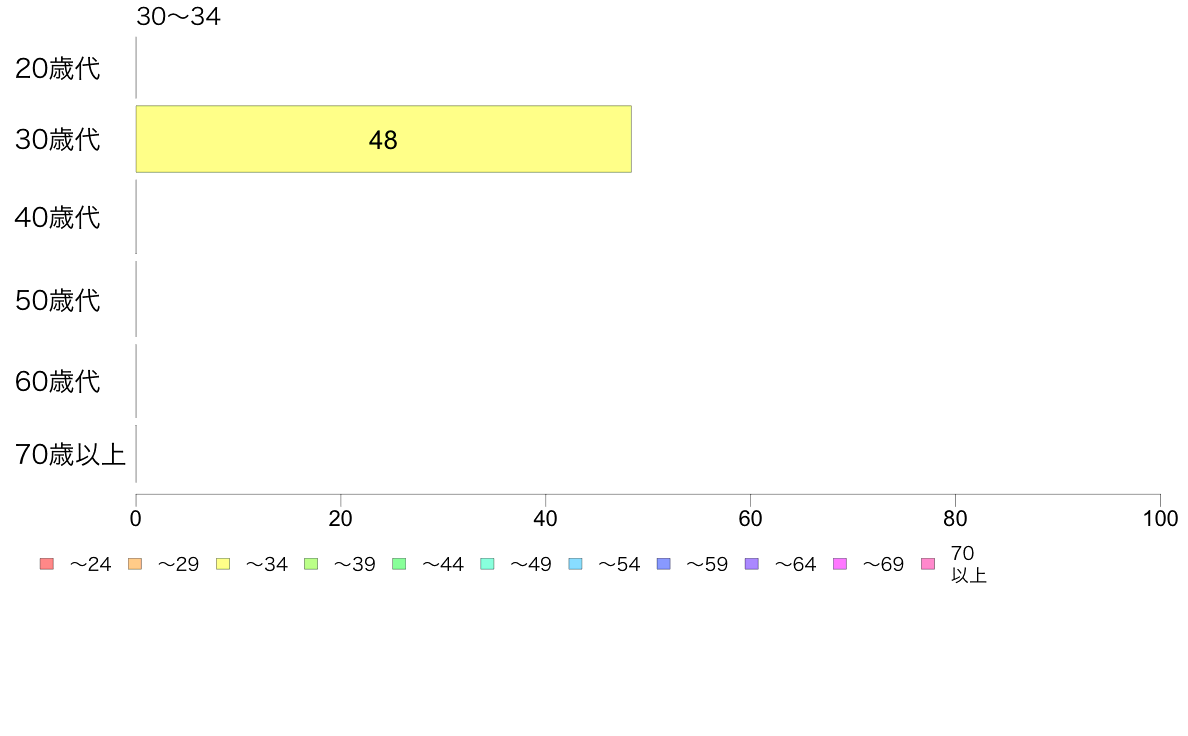1188x736 pixels.
Task: Toggle the ~49 teal legend swatch
Action: 487,564
